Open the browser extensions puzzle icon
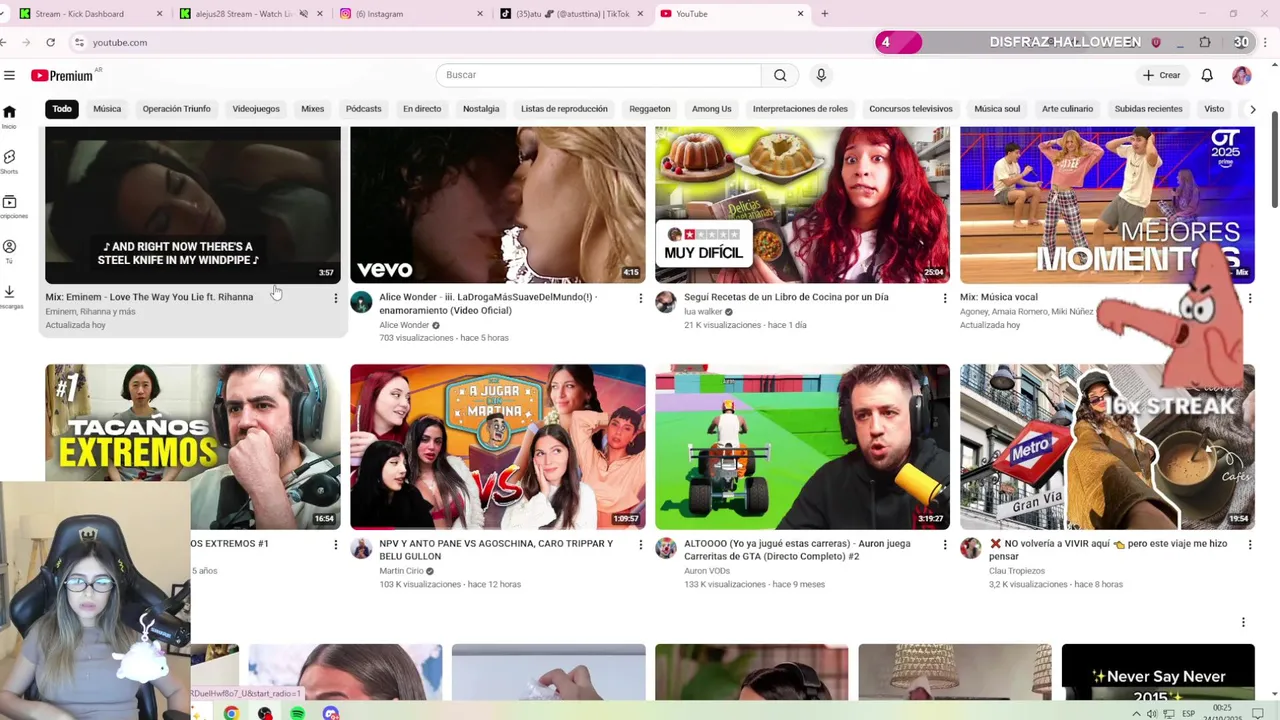 coord(1204,42)
